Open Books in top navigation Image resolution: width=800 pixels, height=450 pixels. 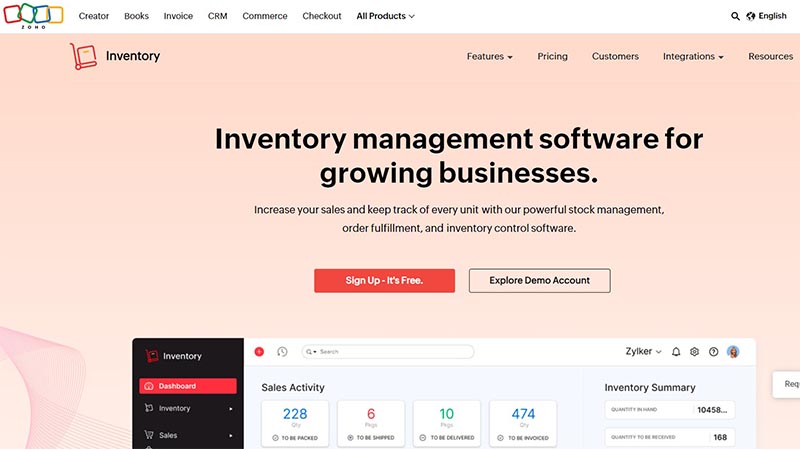point(136,16)
